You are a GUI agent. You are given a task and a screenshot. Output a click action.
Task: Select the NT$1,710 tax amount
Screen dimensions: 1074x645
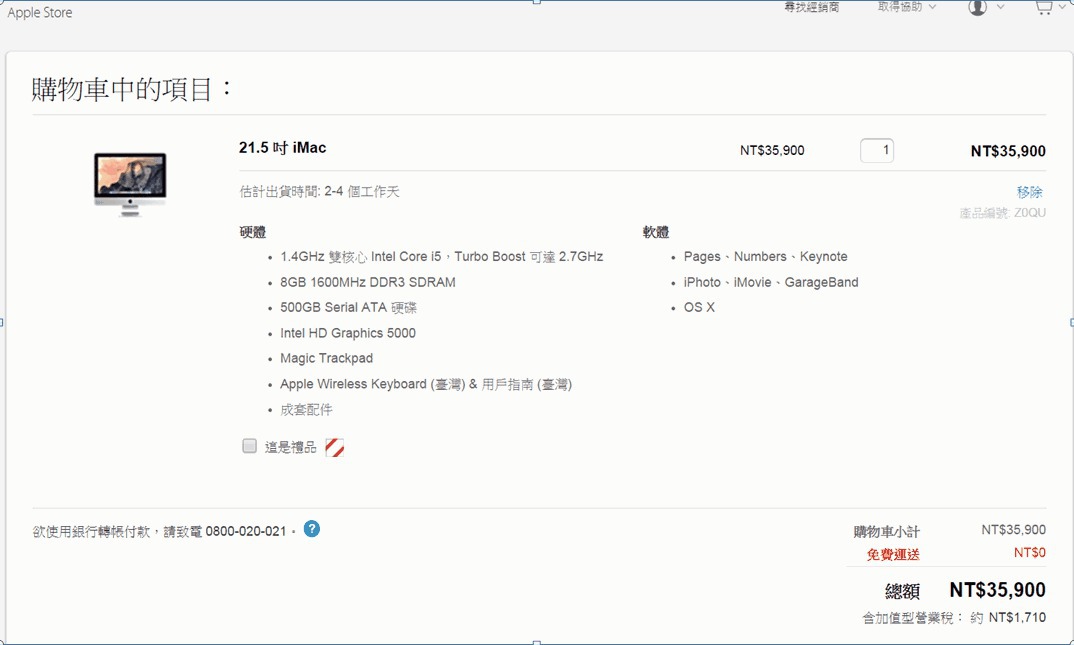(1017, 618)
